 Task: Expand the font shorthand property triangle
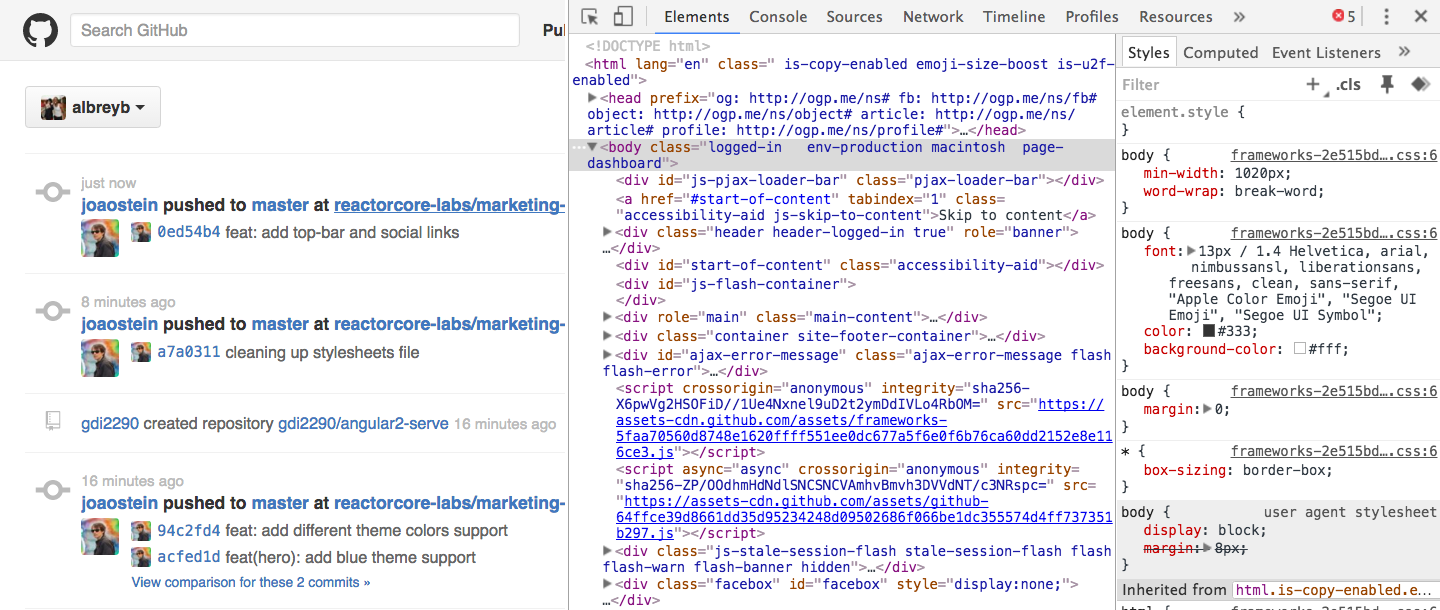click(1192, 251)
